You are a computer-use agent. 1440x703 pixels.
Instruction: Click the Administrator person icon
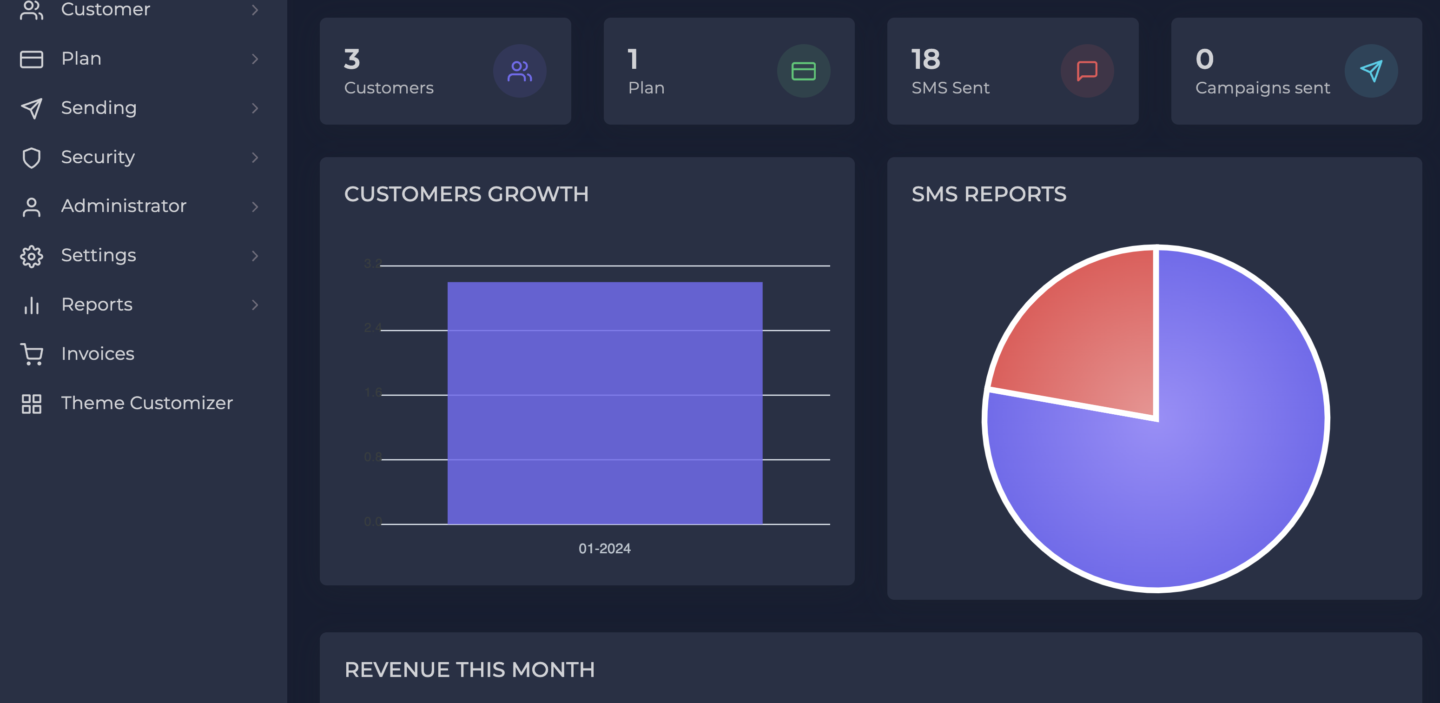pyautogui.click(x=32, y=207)
